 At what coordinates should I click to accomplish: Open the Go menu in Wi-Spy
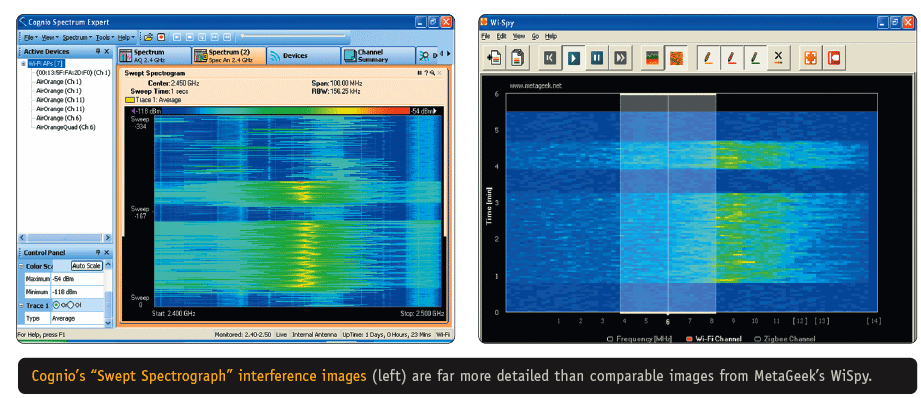[535, 36]
